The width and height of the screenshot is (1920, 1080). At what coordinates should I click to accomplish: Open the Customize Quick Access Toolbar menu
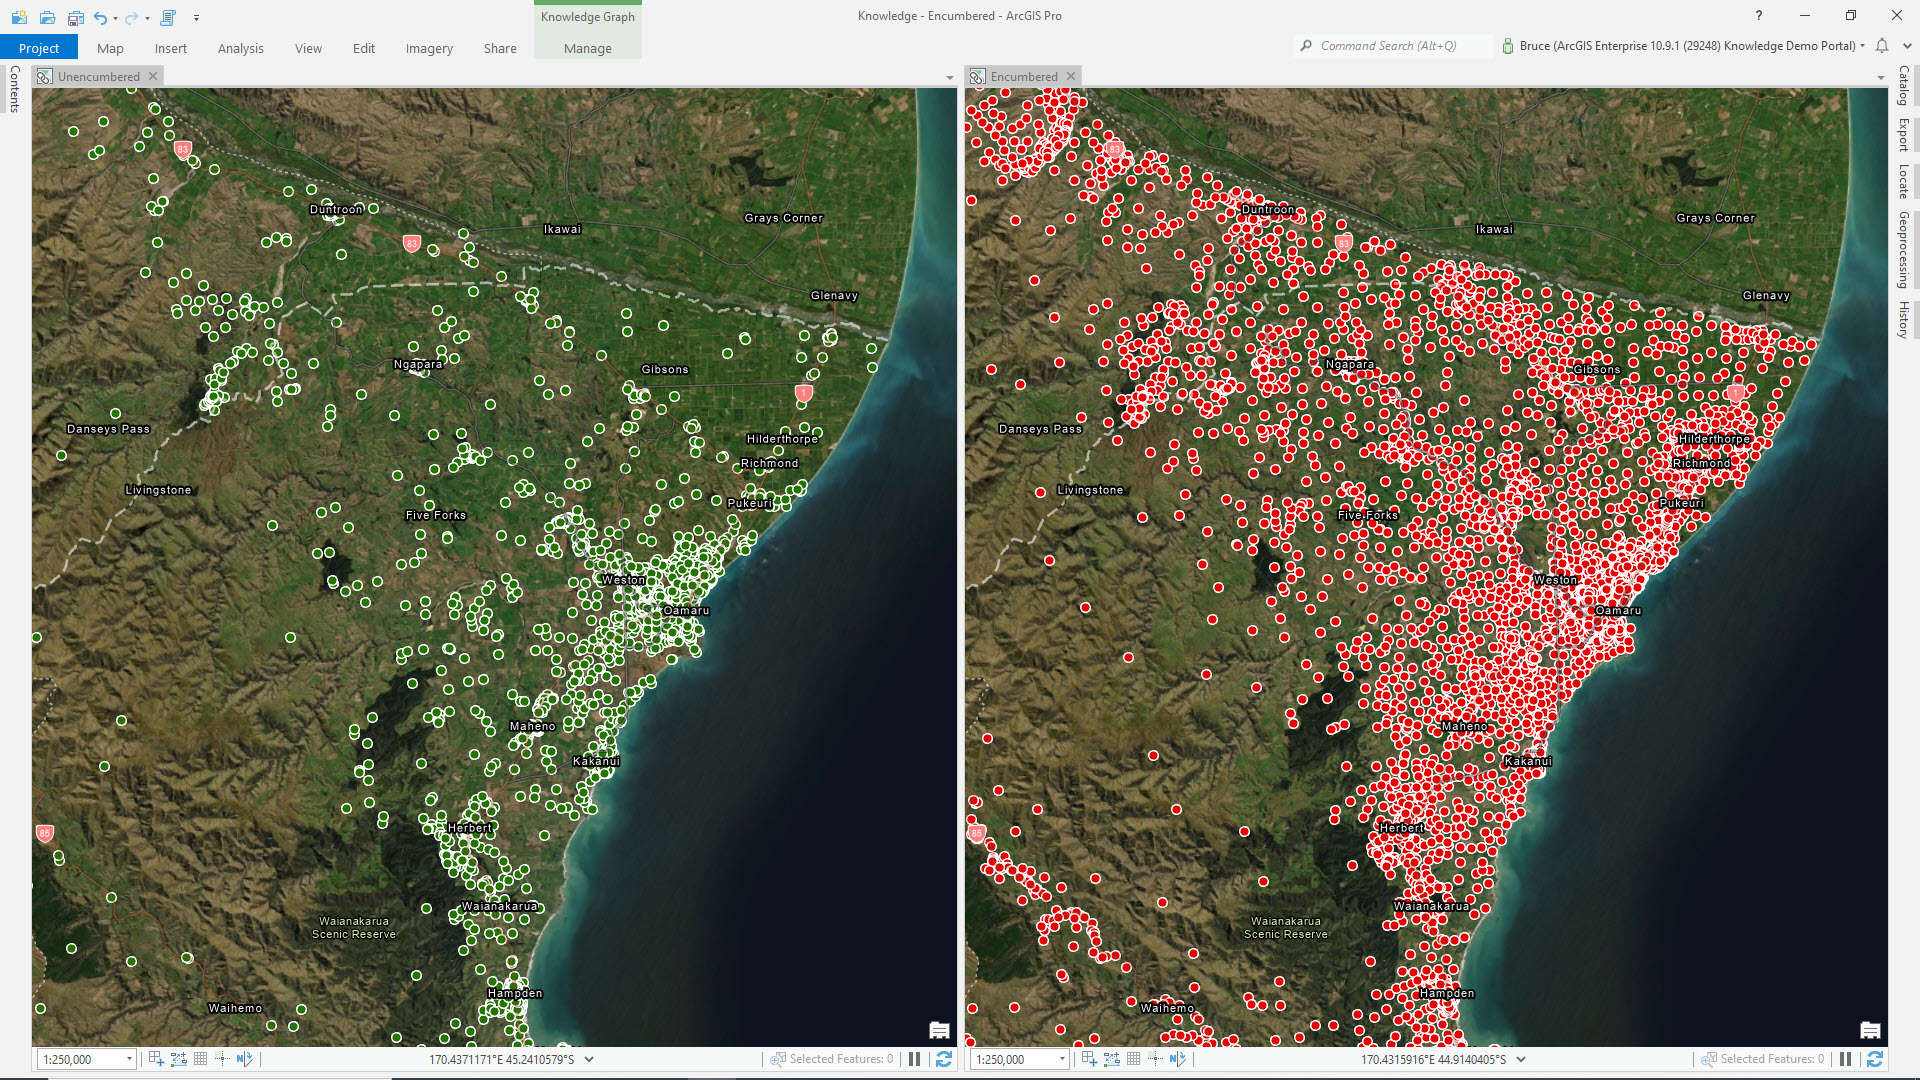pos(197,17)
